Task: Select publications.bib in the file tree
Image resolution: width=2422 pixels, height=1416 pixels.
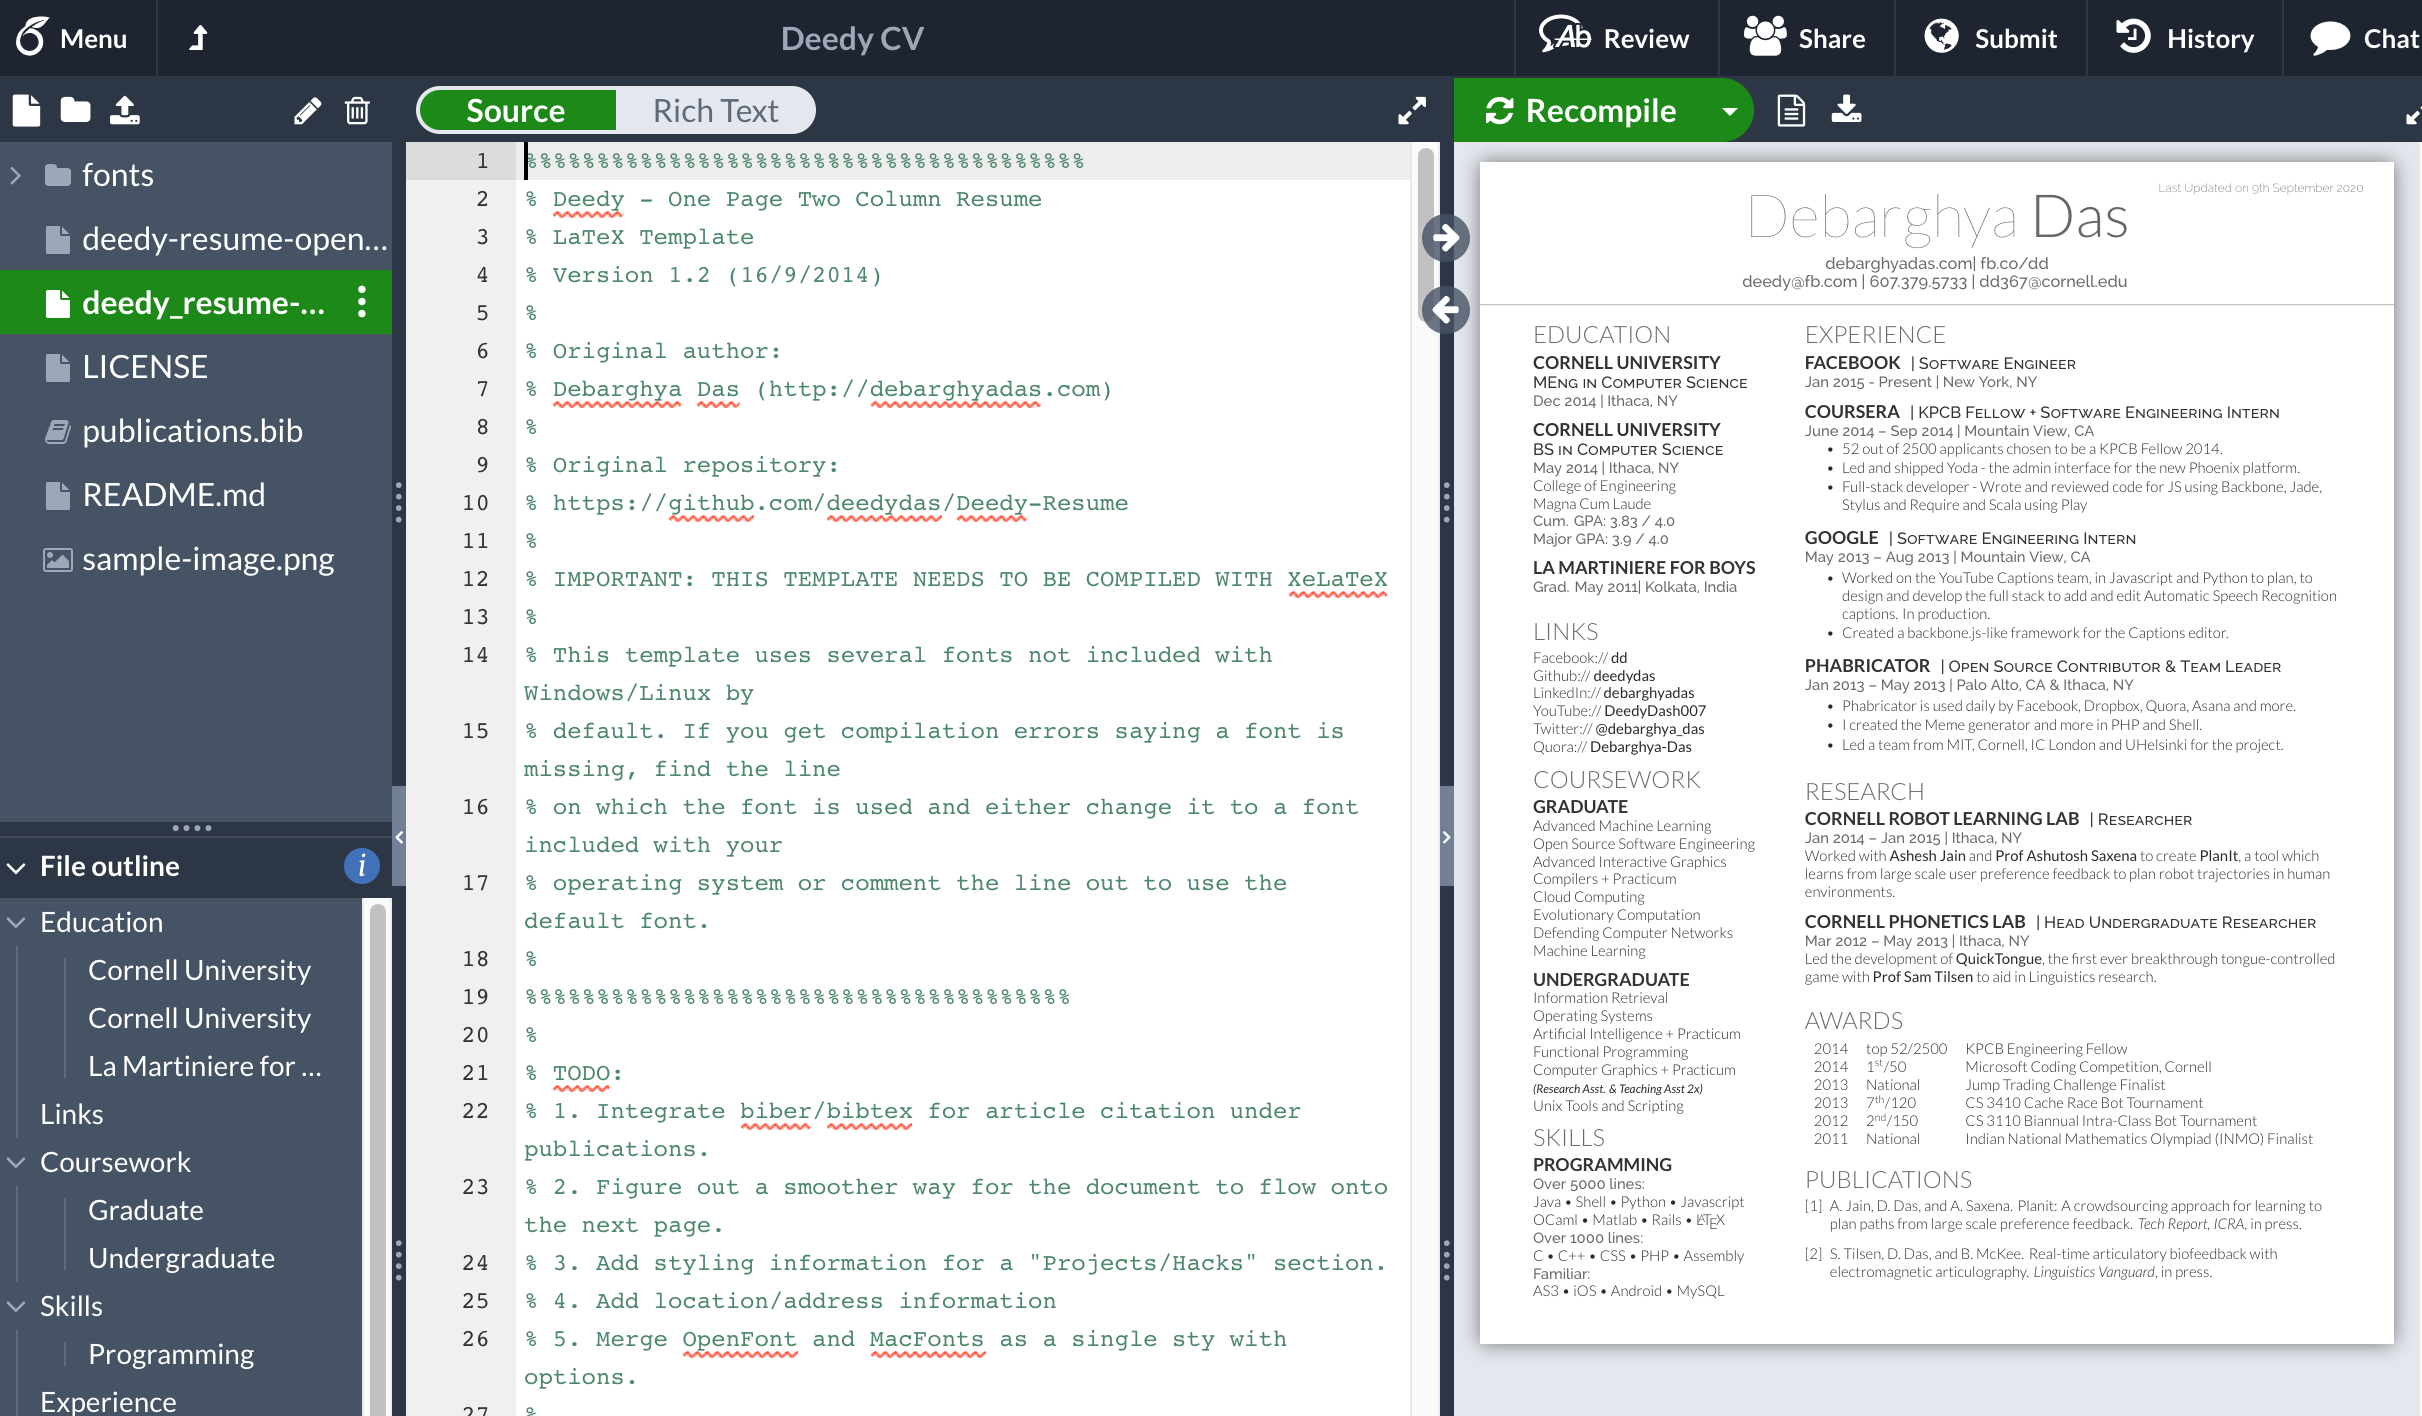Action: tap(192, 431)
